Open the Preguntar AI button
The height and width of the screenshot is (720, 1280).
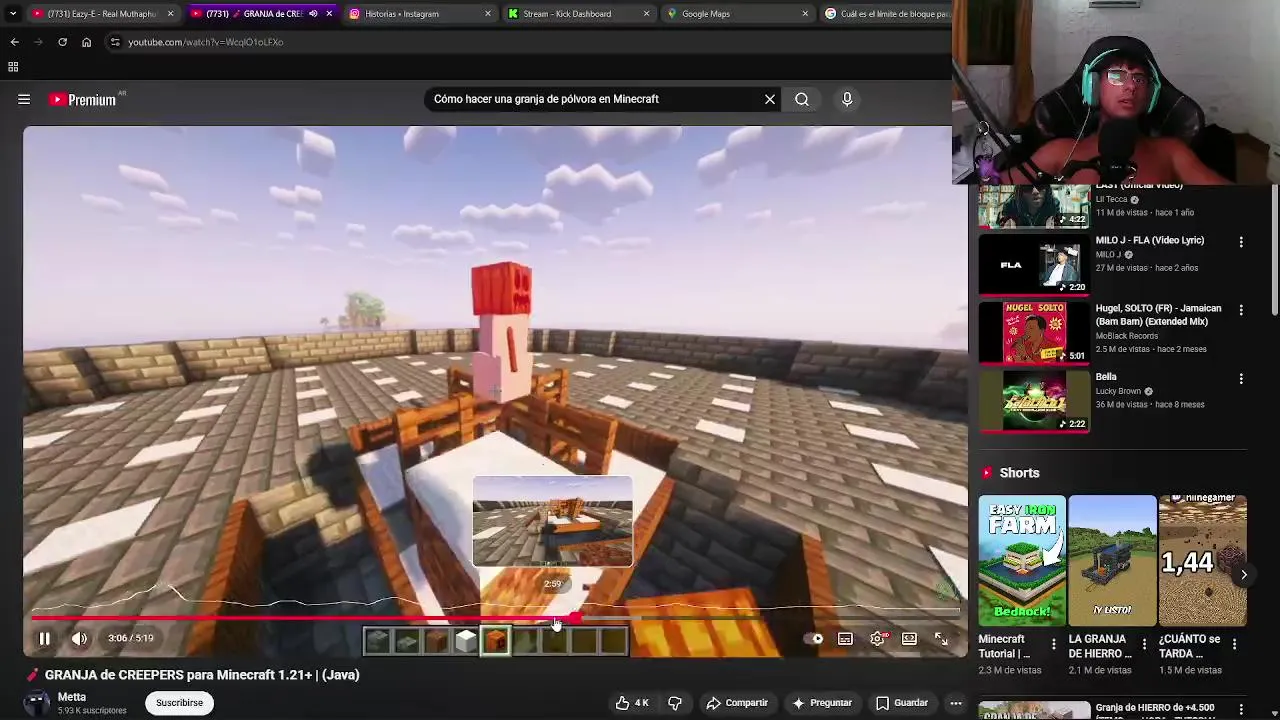pyautogui.click(x=822, y=703)
